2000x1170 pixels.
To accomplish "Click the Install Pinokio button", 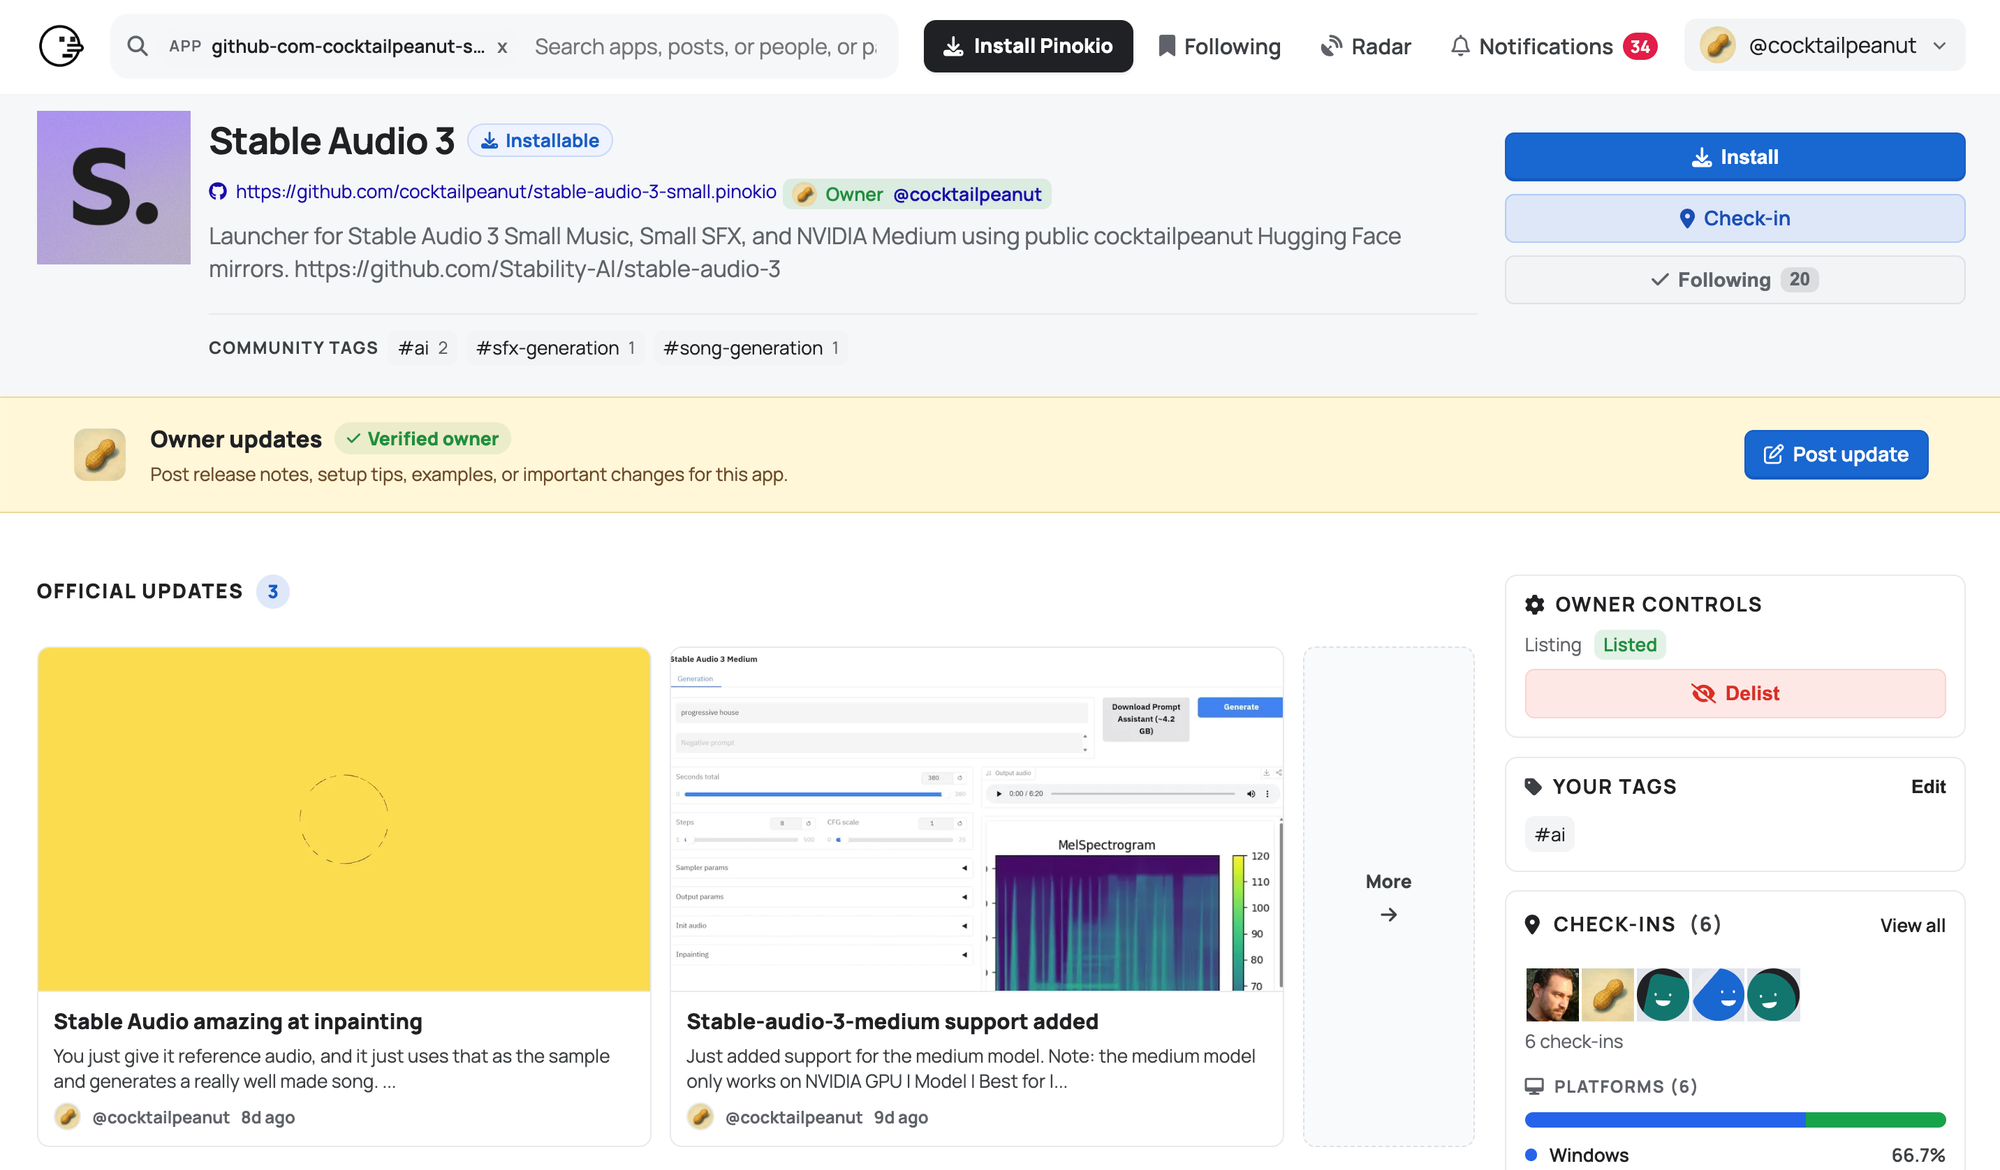I will [x=1028, y=46].
